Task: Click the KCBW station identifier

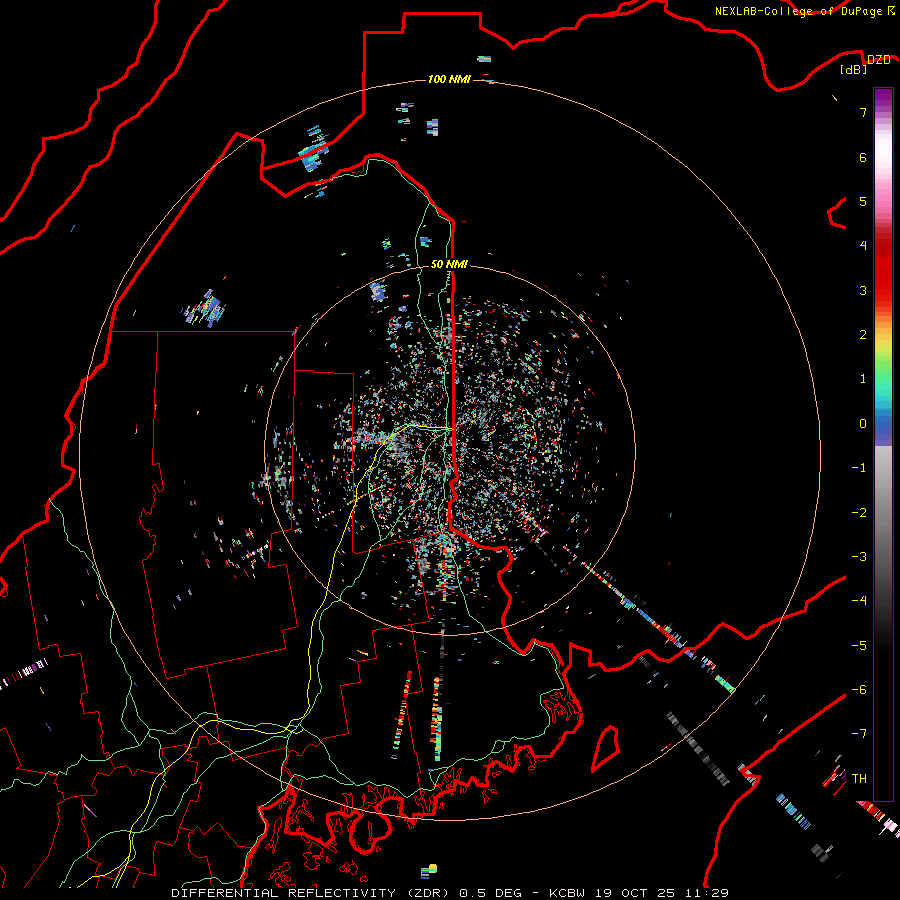Action: click(x=566, y=893)
